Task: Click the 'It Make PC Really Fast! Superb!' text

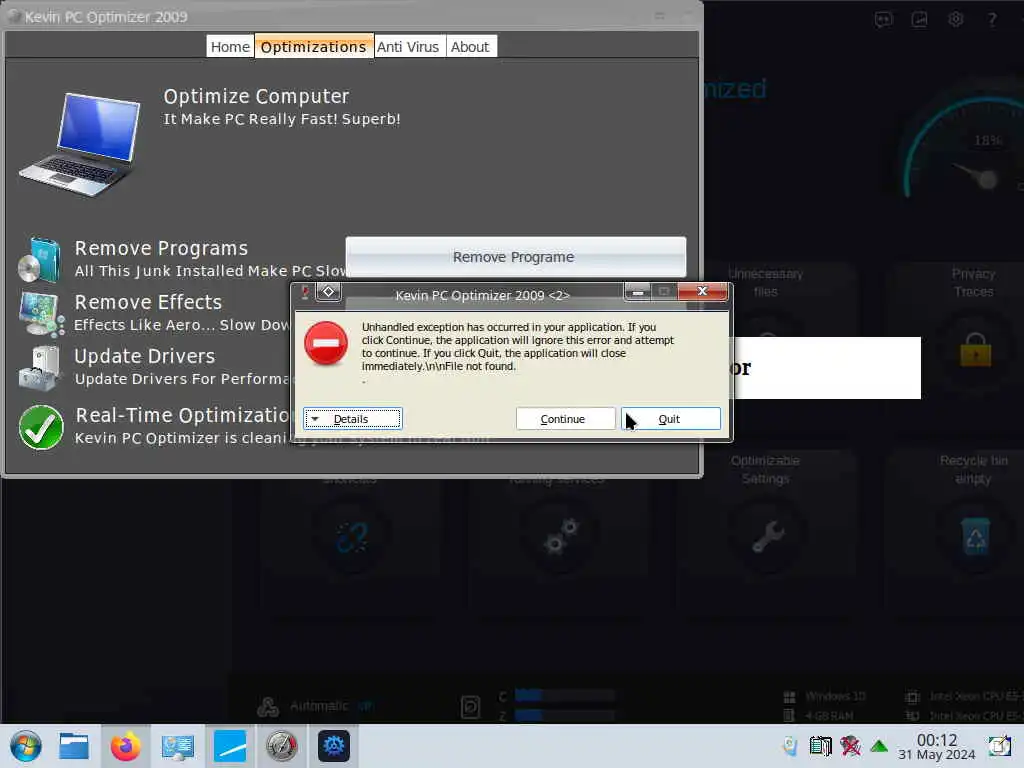Action: click(281, 120)
